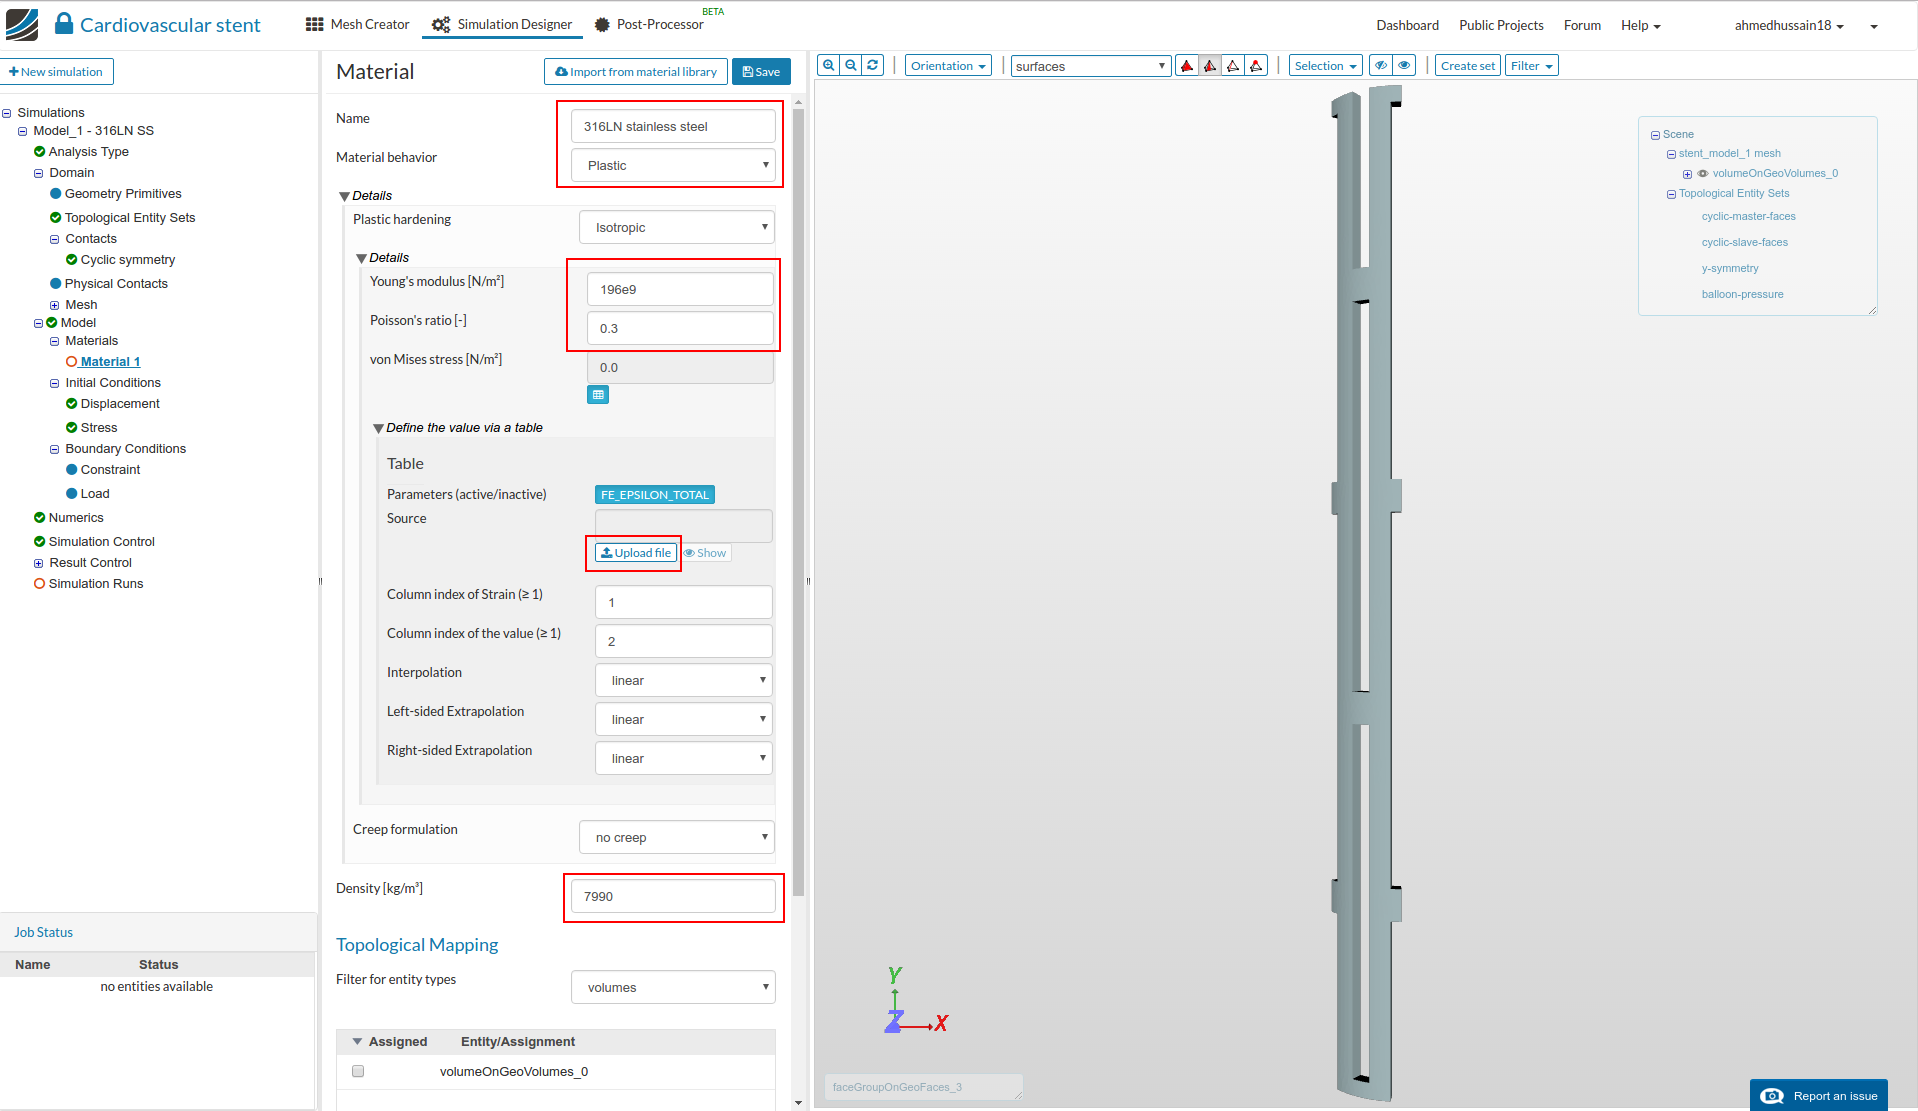Click the Geometry Primitives blue dot icon
Image resolution: width=1918 pixels, height=1111 pixels.
pos(56,194)
